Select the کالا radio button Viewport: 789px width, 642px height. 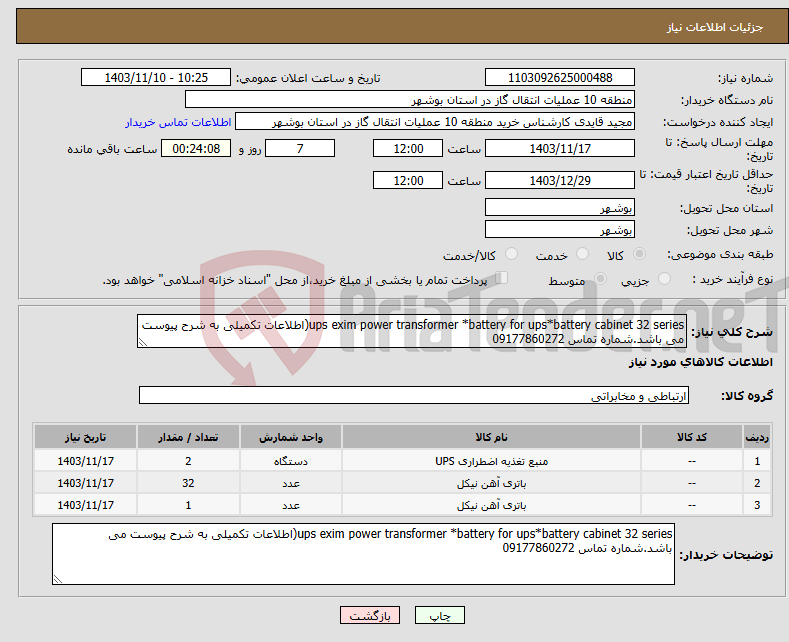click(x=640, y=255)
